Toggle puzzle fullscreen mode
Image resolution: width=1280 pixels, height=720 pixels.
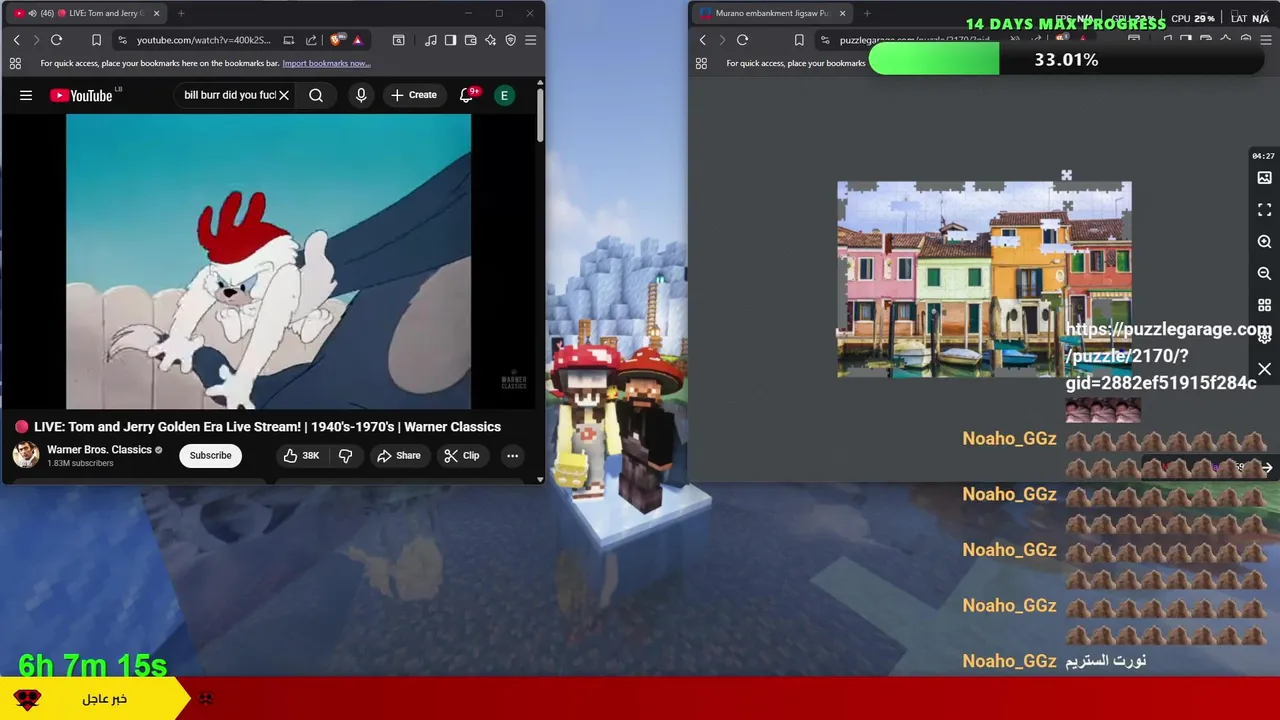(1264, 210)
